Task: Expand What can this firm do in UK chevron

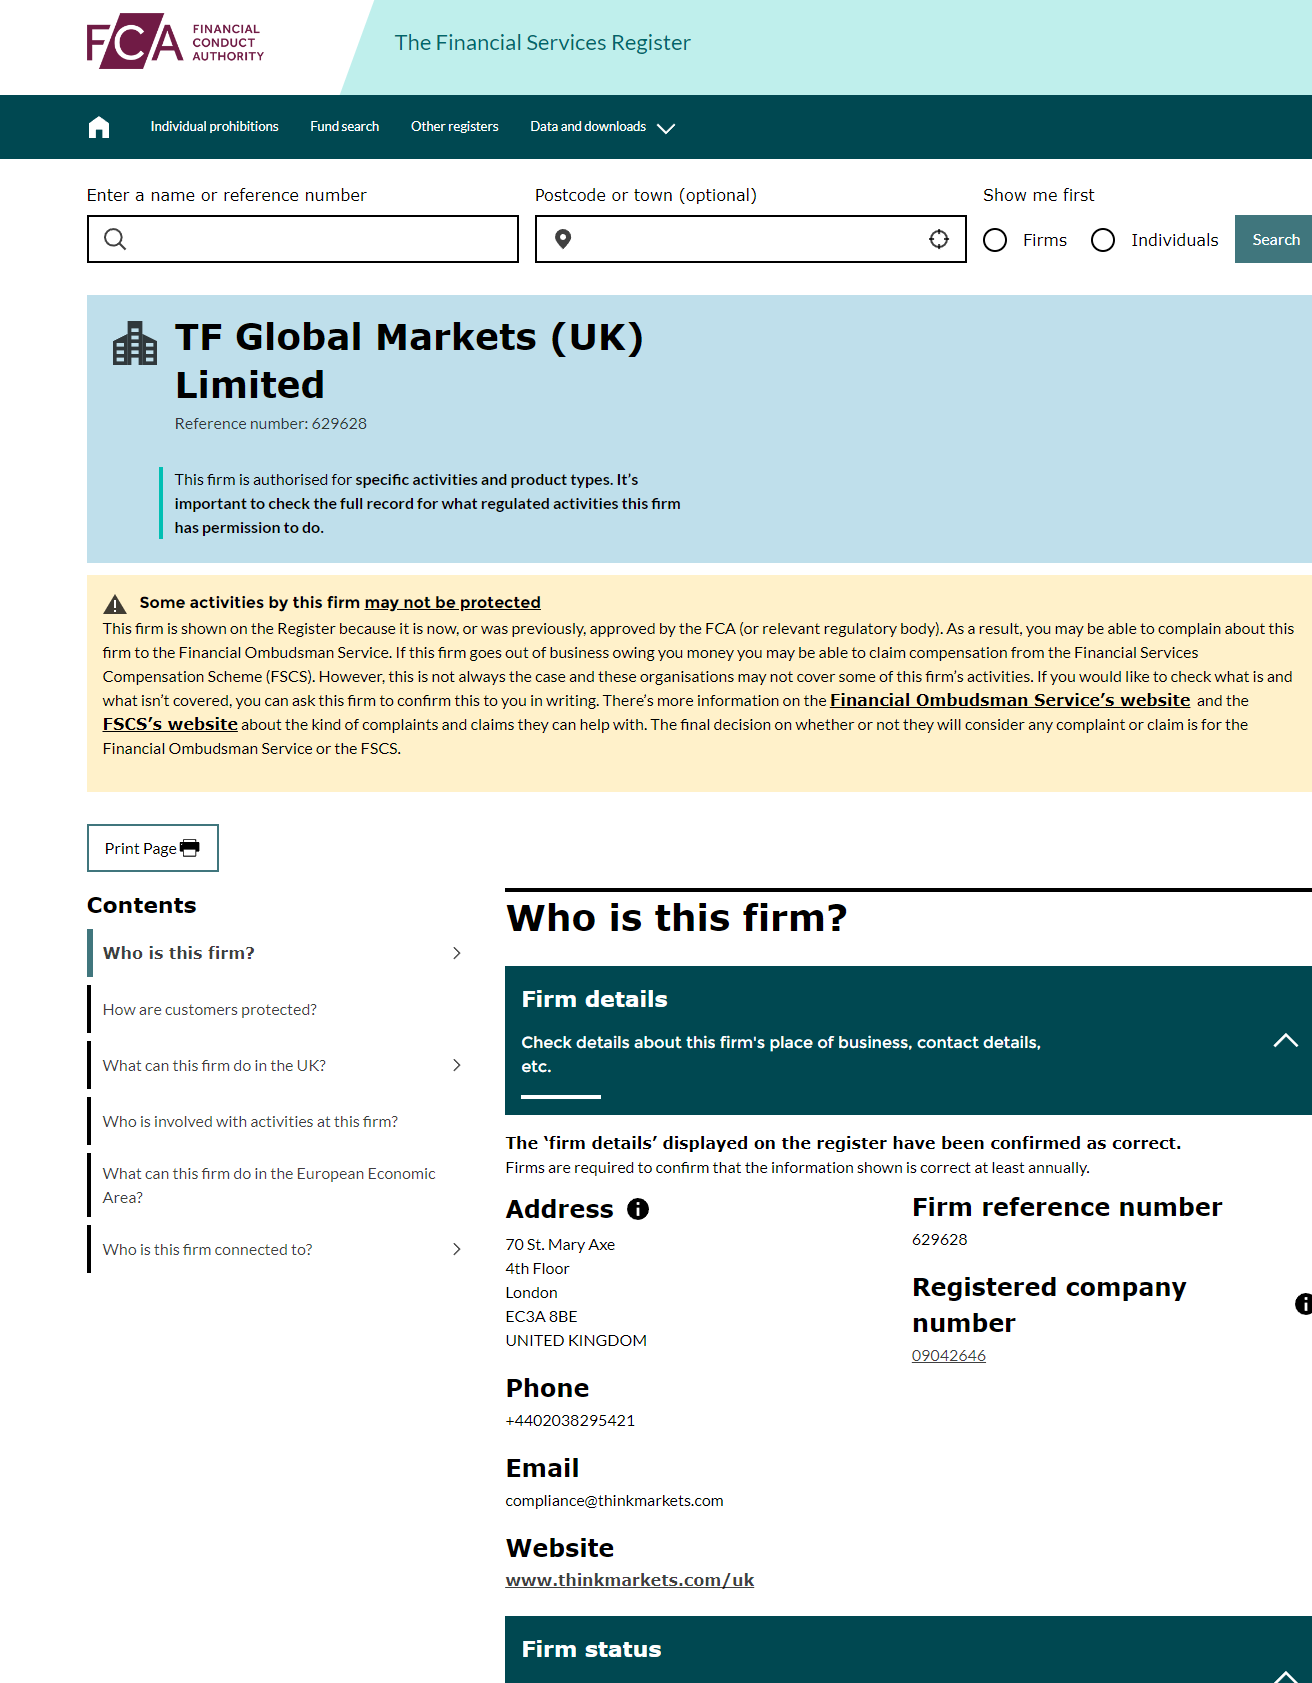Action: click(x=457, y=1065)
